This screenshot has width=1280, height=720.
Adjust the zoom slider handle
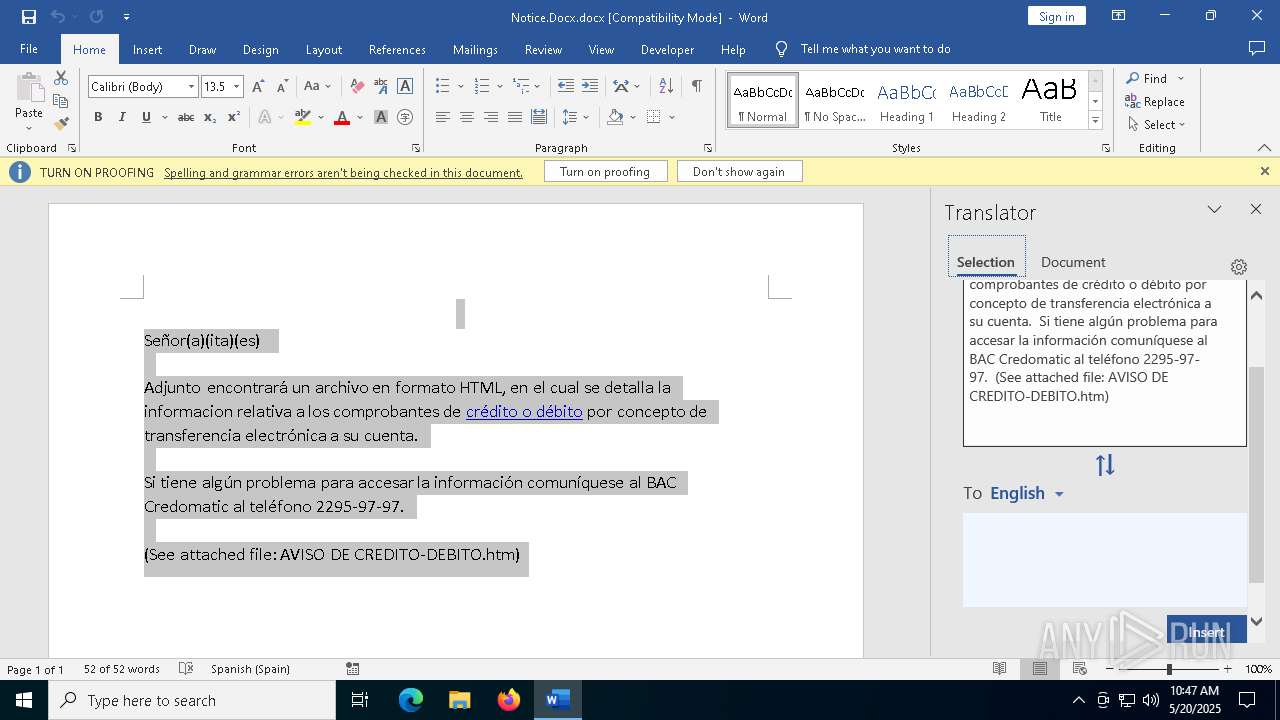tap(1168, 669)
